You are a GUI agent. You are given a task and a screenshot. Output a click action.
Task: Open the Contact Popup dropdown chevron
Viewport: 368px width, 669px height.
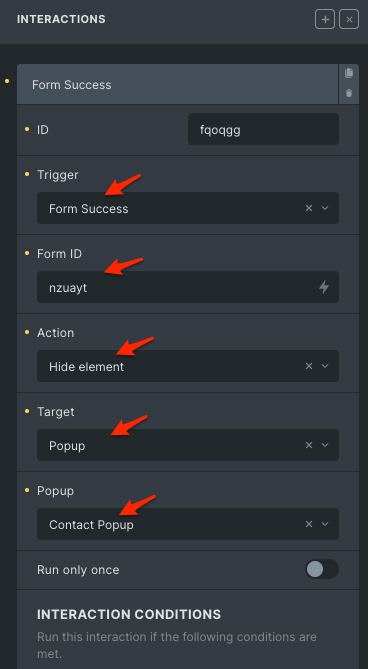coord(325,524)
